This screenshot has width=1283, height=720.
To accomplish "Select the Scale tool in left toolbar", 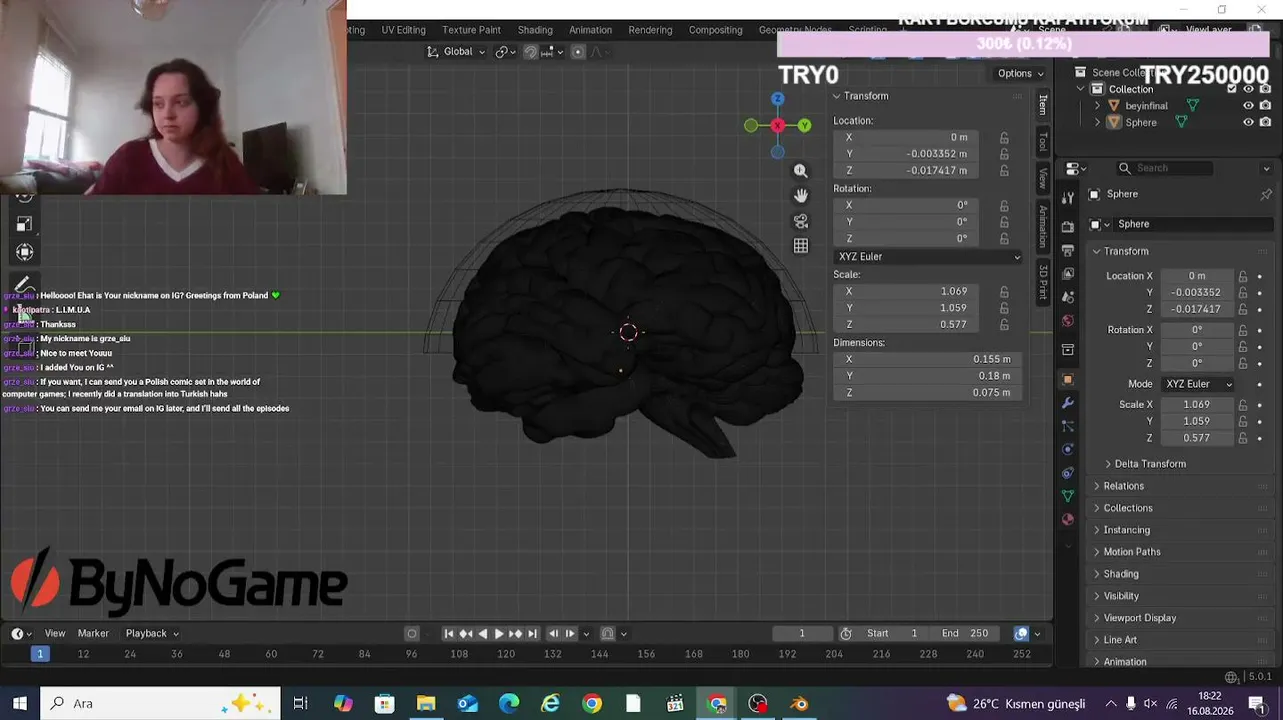I will 25,223.
